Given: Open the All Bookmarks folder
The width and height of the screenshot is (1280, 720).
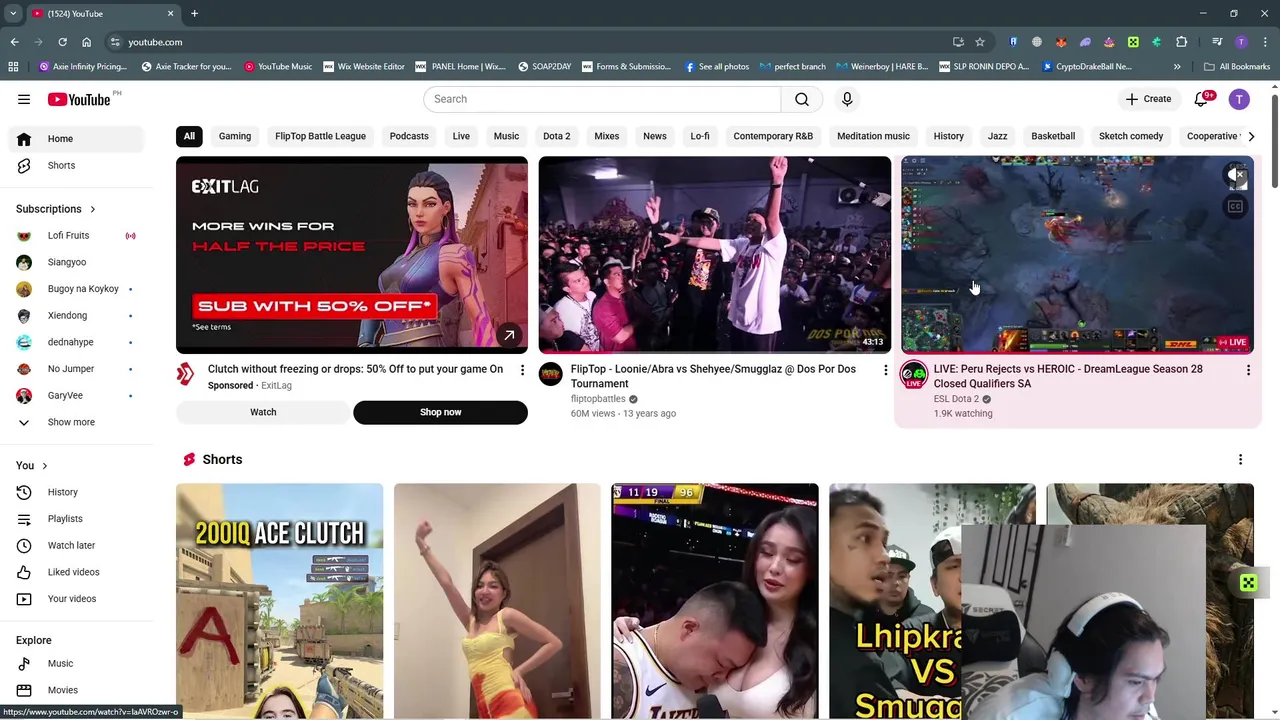Looking at the screenshot, I should (x=1237, y=67).
